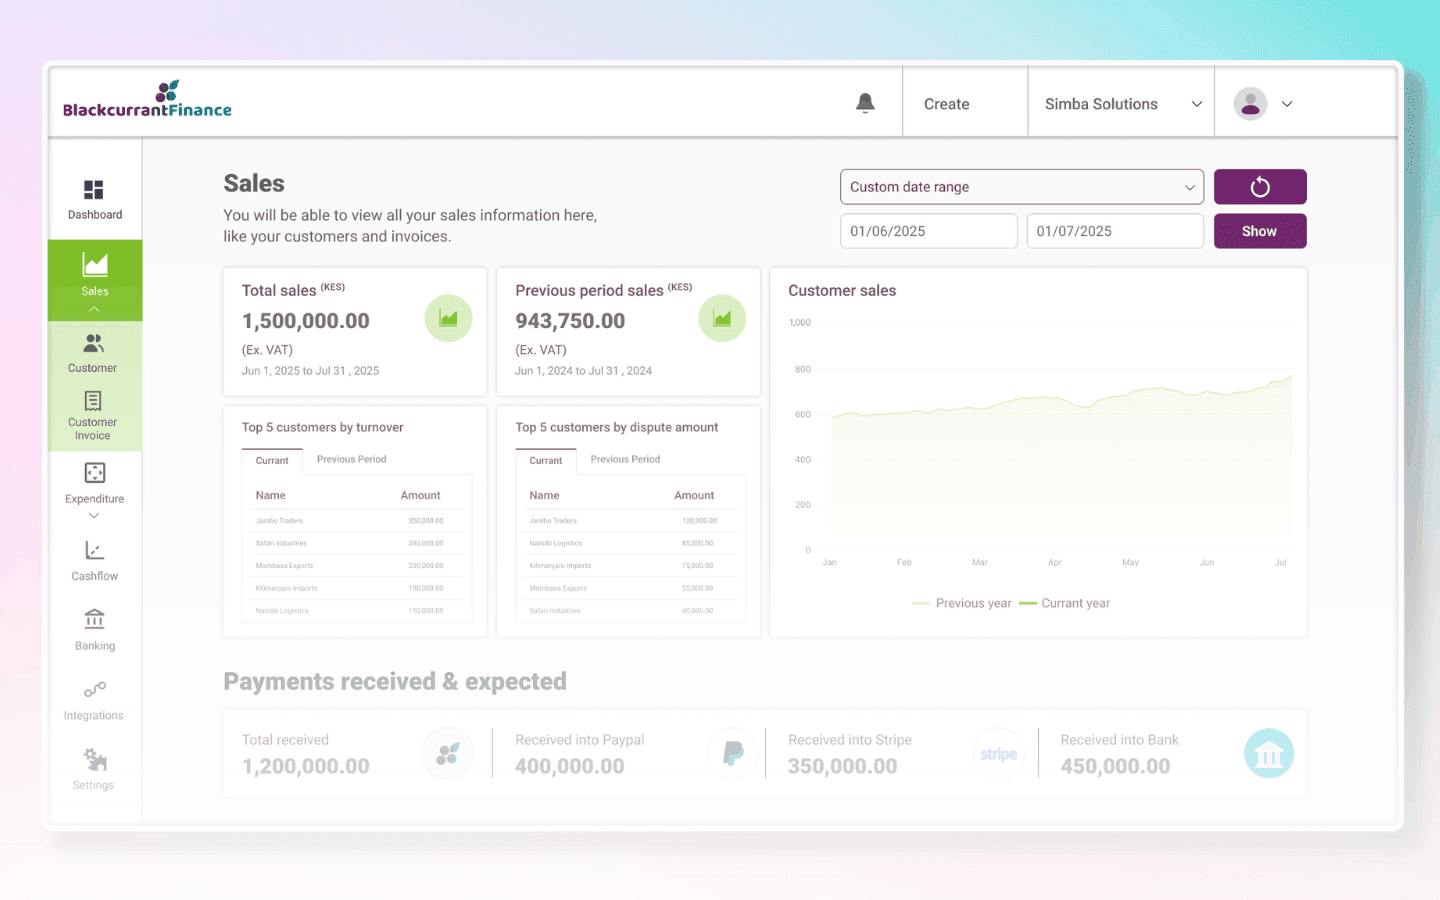Open the Simba Solutions company dropdown
Viewport: 1440px width, 900px height.
(x=1122, y=104)
